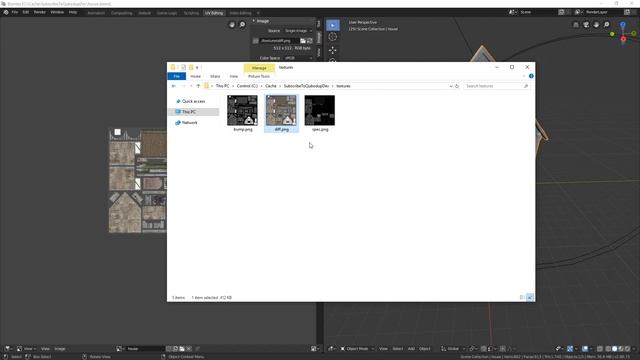Screen dimensions: 640x360
Task: Click the camera view icon in 3D viewport
Action: (586, 25)
